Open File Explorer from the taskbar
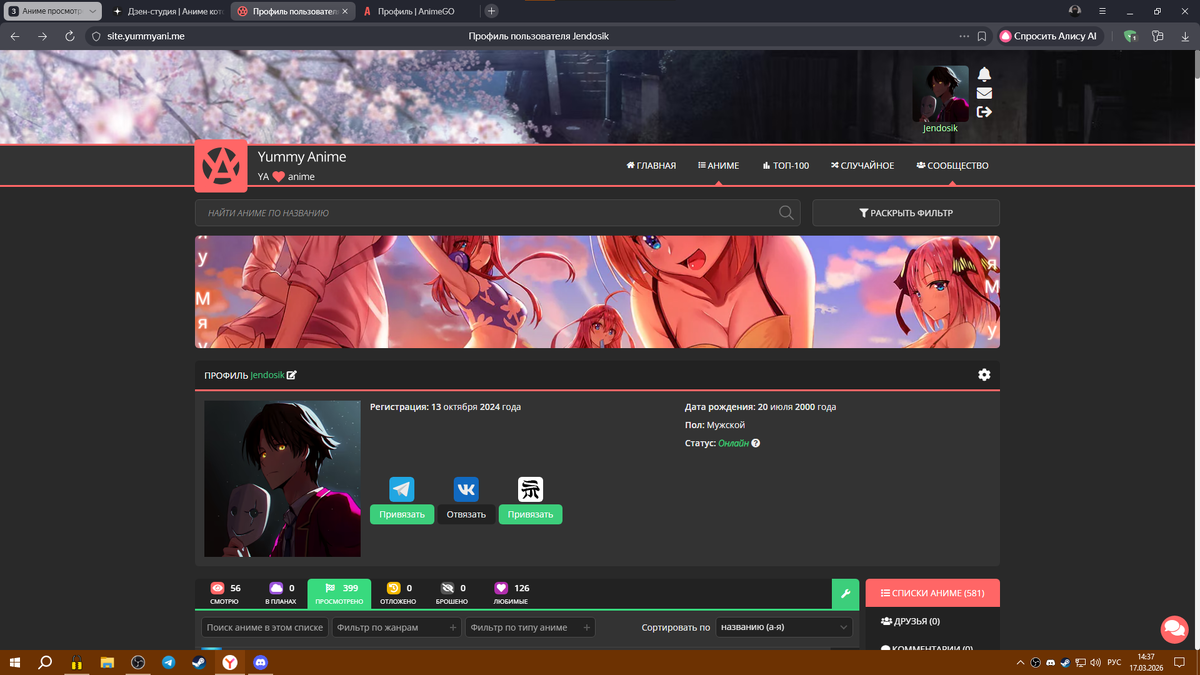The height and width of the screenshot is (675, 1200). (107, 662)
